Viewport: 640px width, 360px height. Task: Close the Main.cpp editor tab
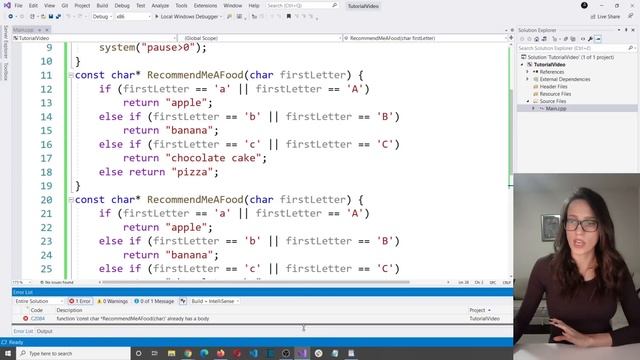click(x=47, y=30)
